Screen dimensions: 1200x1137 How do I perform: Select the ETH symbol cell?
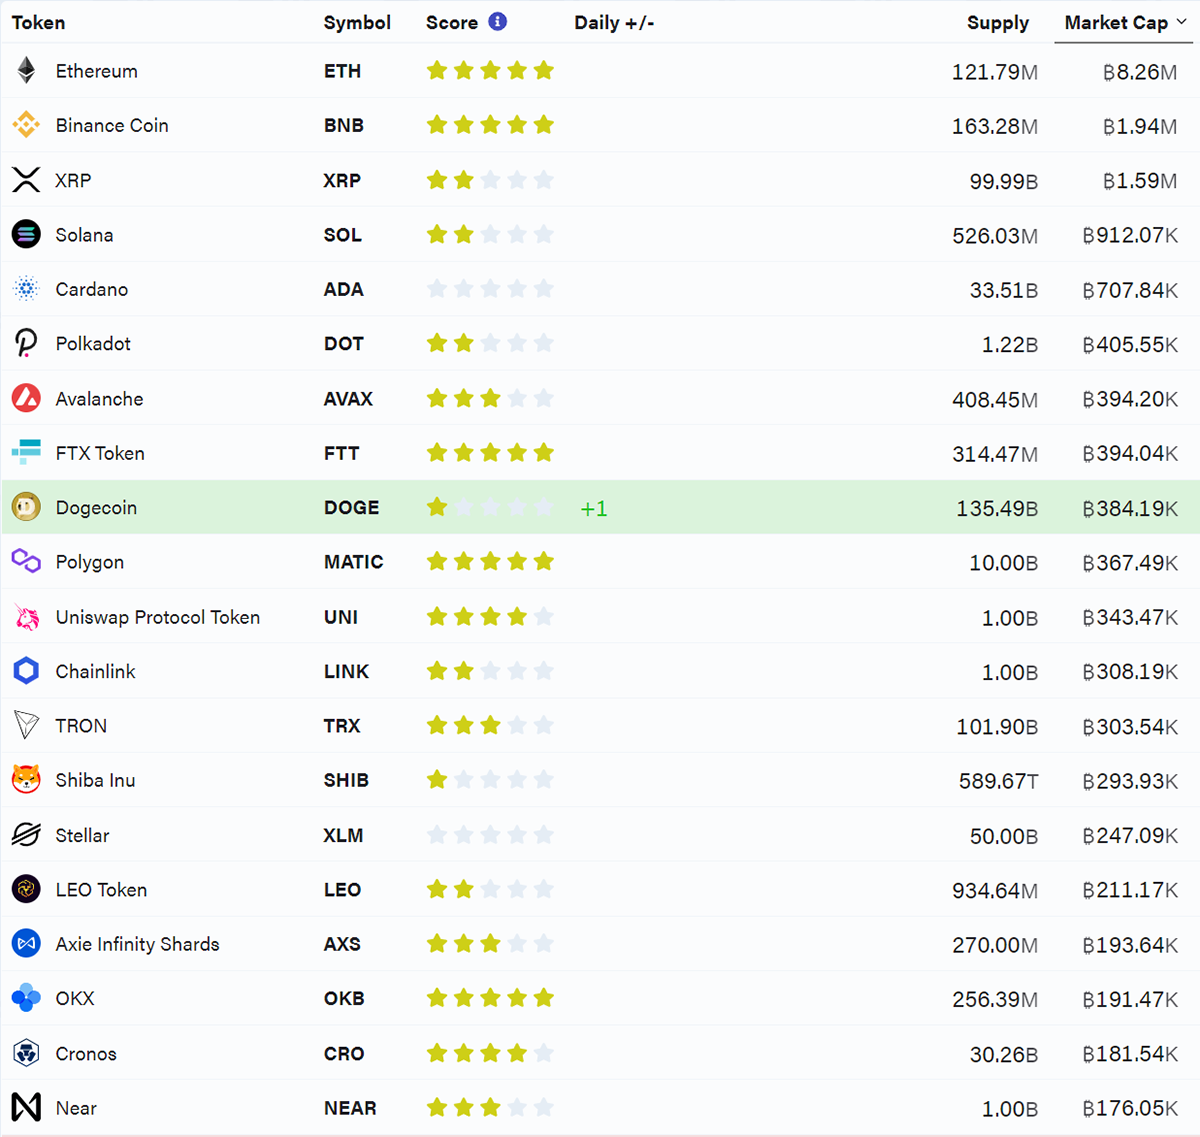342,71
